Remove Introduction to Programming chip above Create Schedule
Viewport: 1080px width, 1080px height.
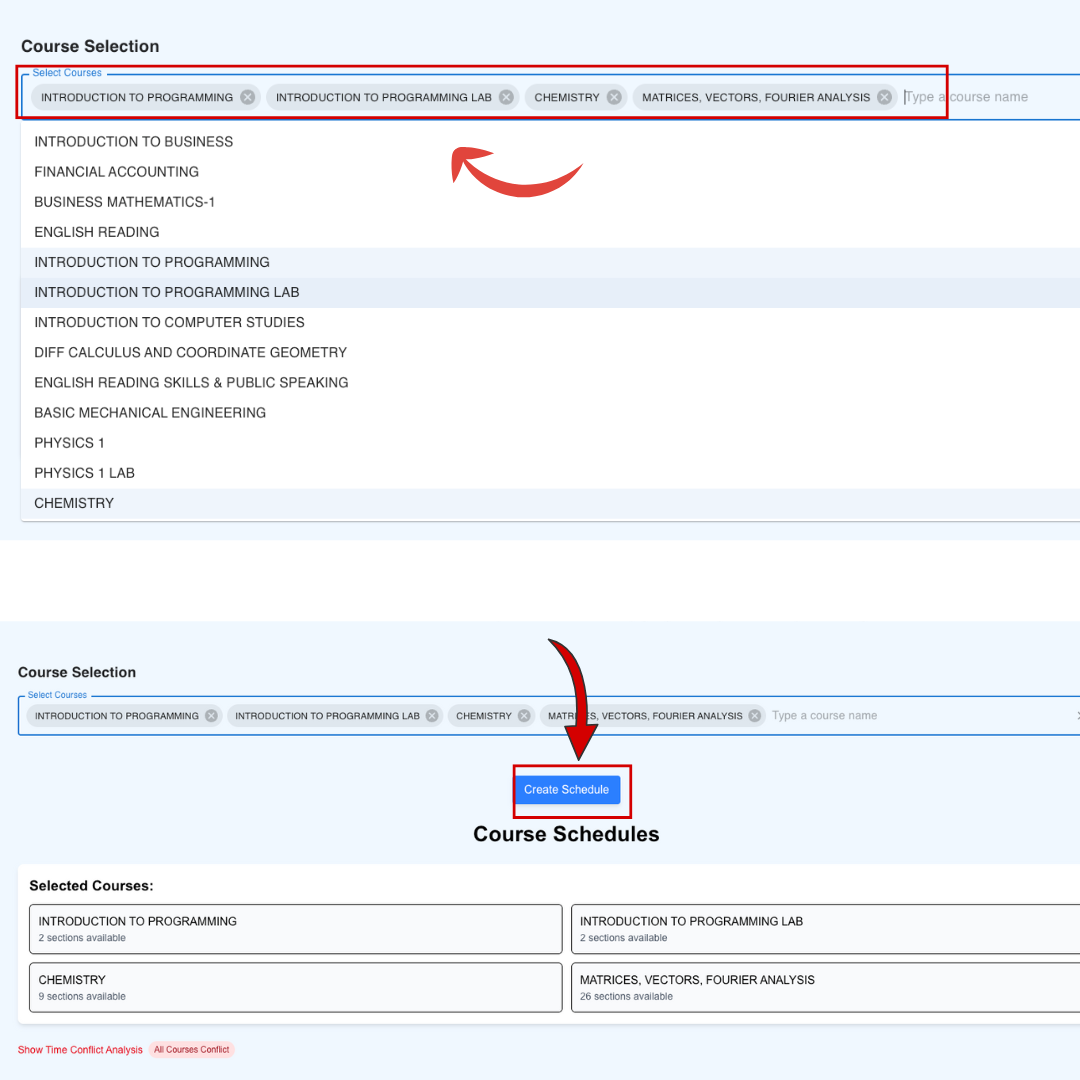coord(211,716)
